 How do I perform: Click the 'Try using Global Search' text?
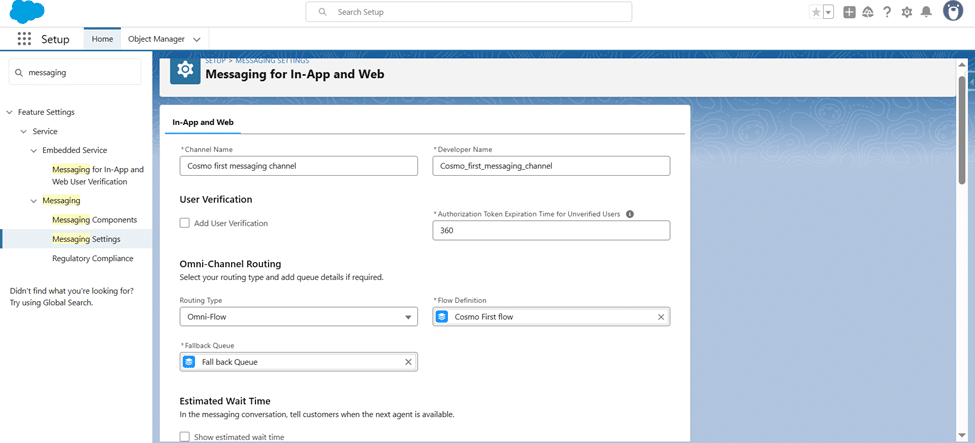tap(51, 302)
